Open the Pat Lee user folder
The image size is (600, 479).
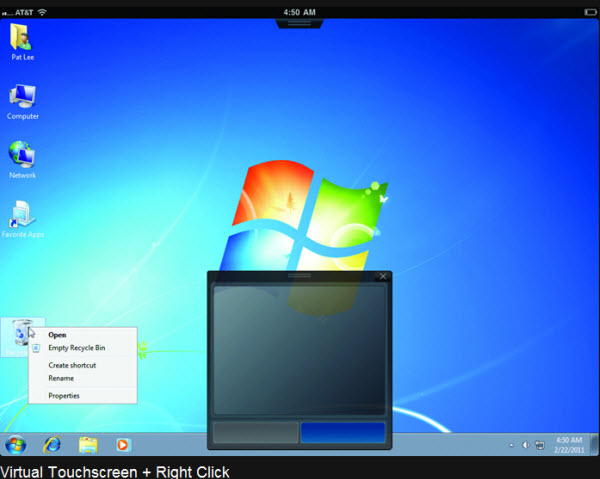coord(21,37)
